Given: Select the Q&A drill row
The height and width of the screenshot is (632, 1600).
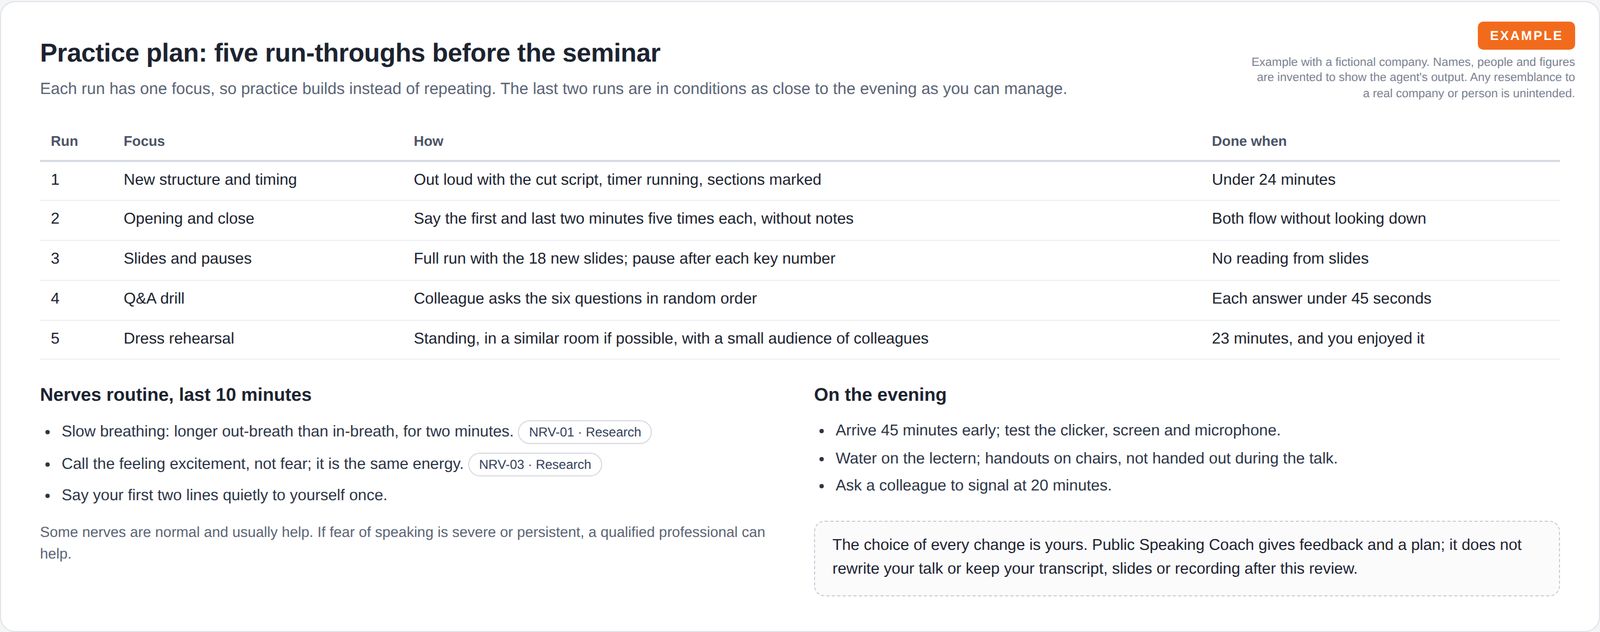Looking at the screenshot, I should tap(800, 299).
